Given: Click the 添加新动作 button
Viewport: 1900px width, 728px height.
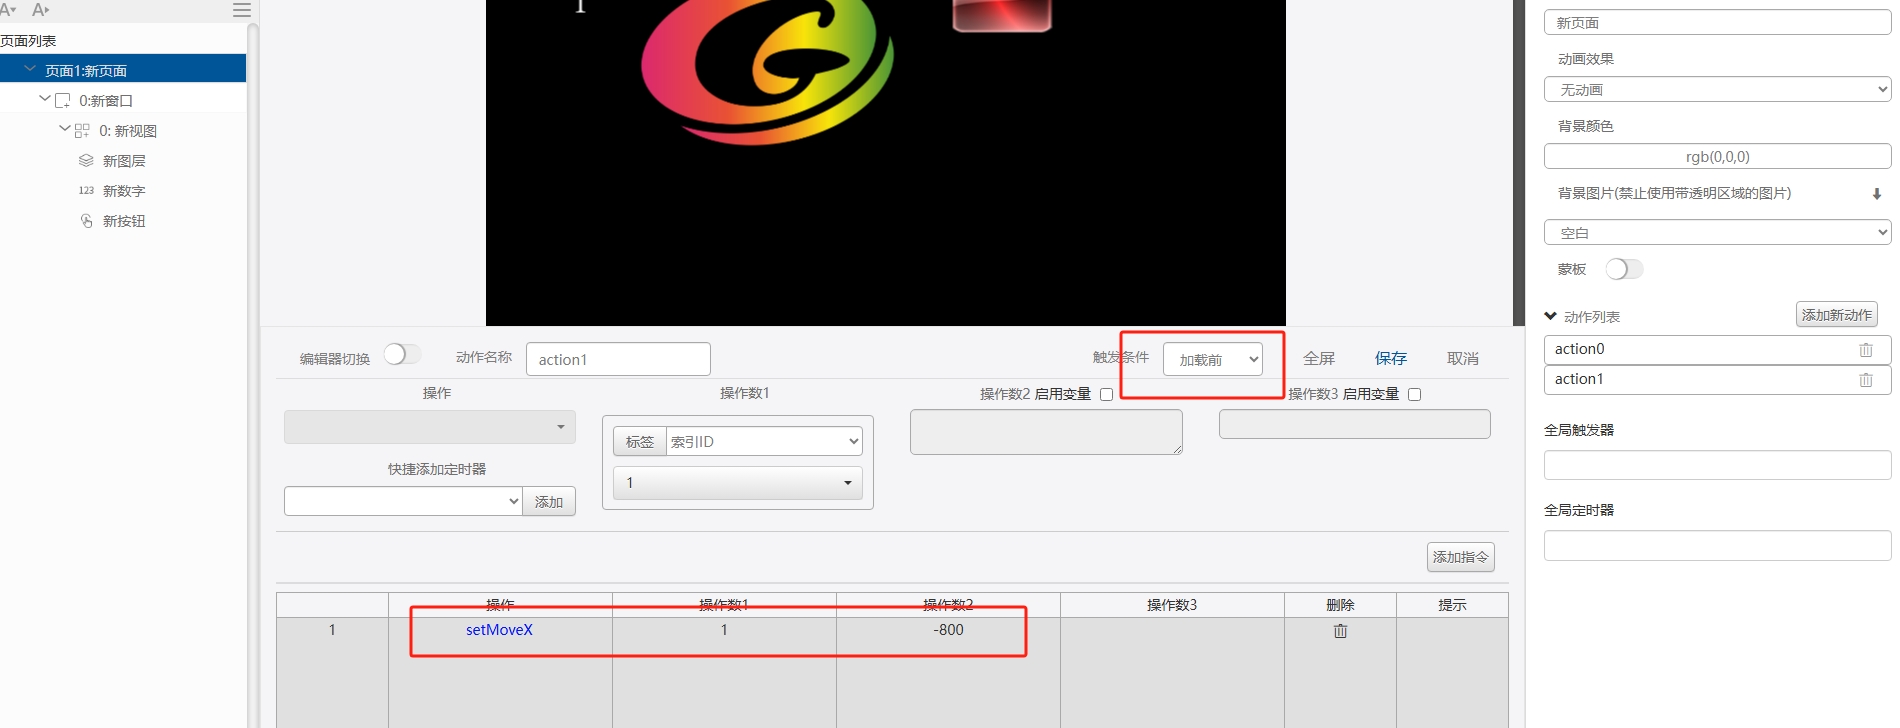Looking at the screenshot, I should tap(1836, 315).
